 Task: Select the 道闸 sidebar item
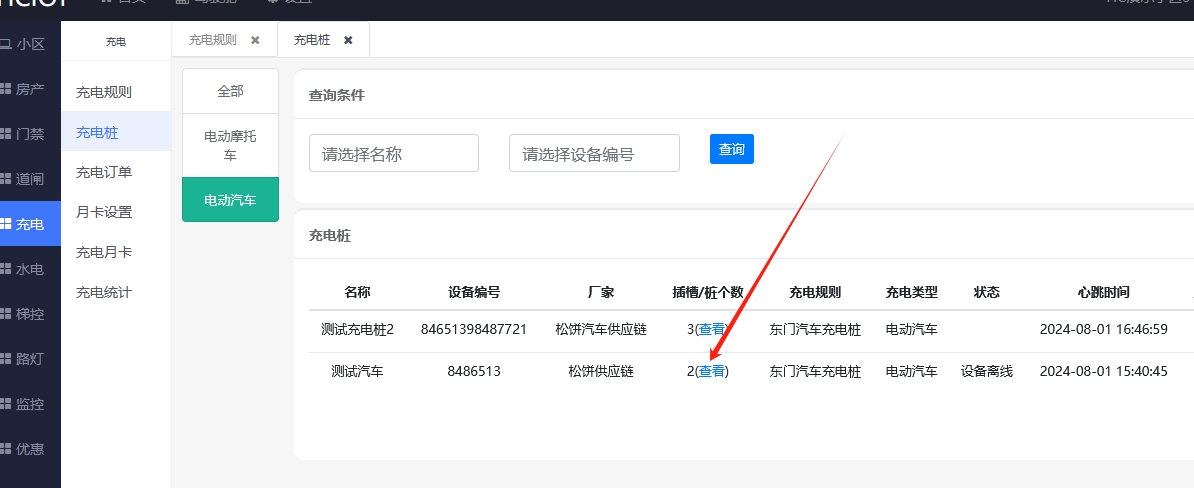[30, 179]
